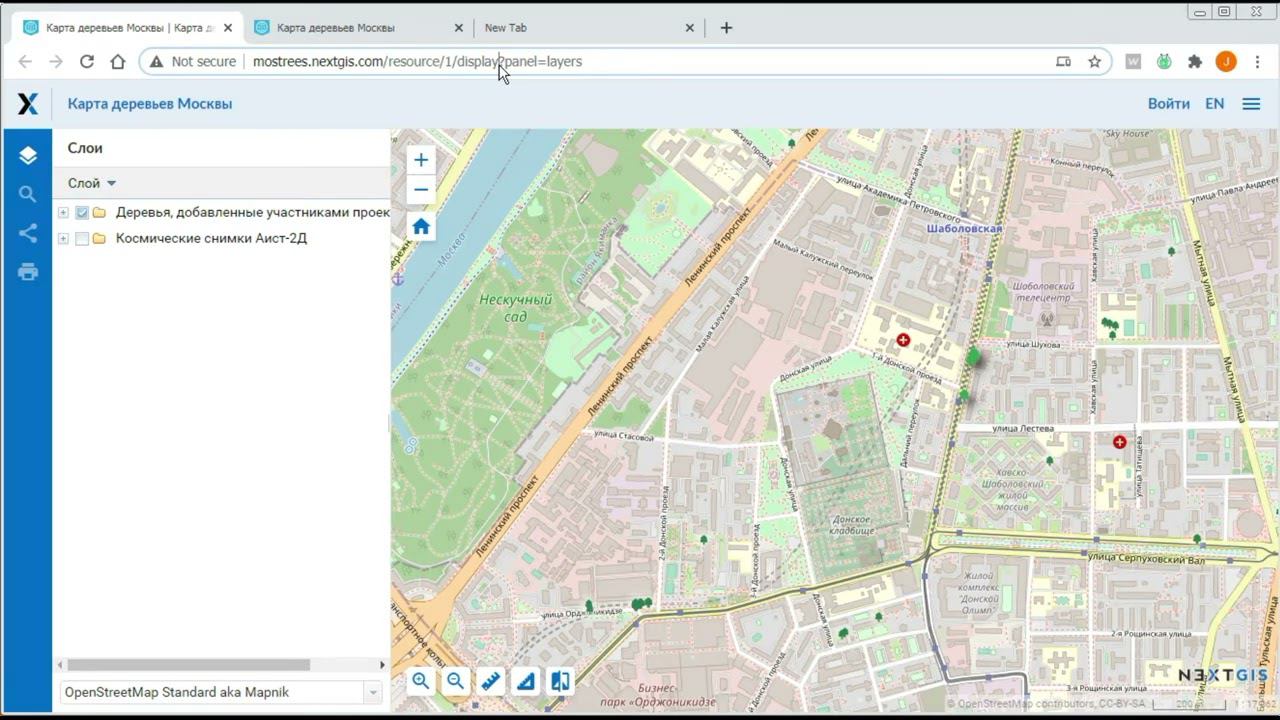Open the Layers panel icon in sidebar
Image resolution: width=1280 pixels, height=720 pixels.
27,155
